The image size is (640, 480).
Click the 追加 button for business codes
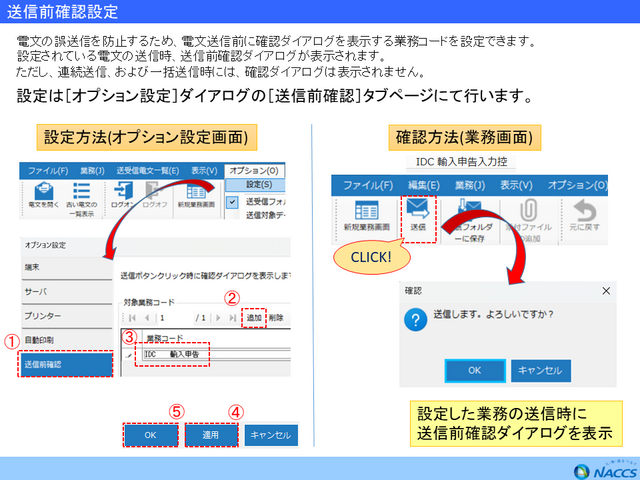pos(254,318)
